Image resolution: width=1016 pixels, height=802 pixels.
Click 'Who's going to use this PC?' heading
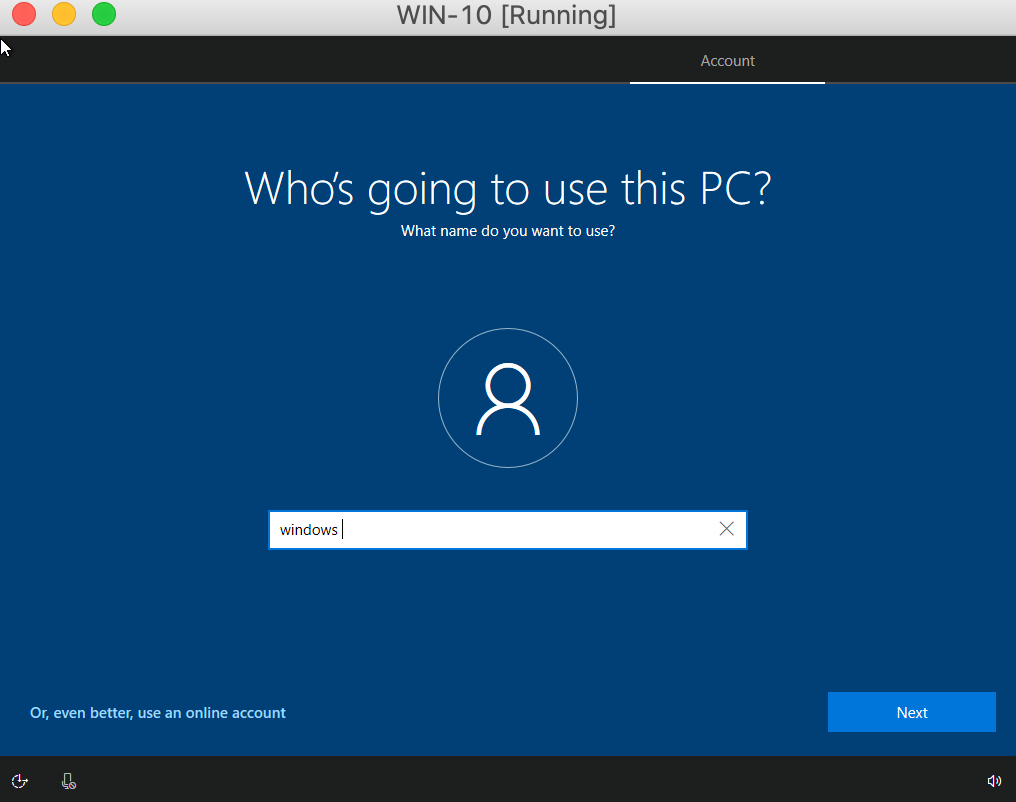(508, 189)
